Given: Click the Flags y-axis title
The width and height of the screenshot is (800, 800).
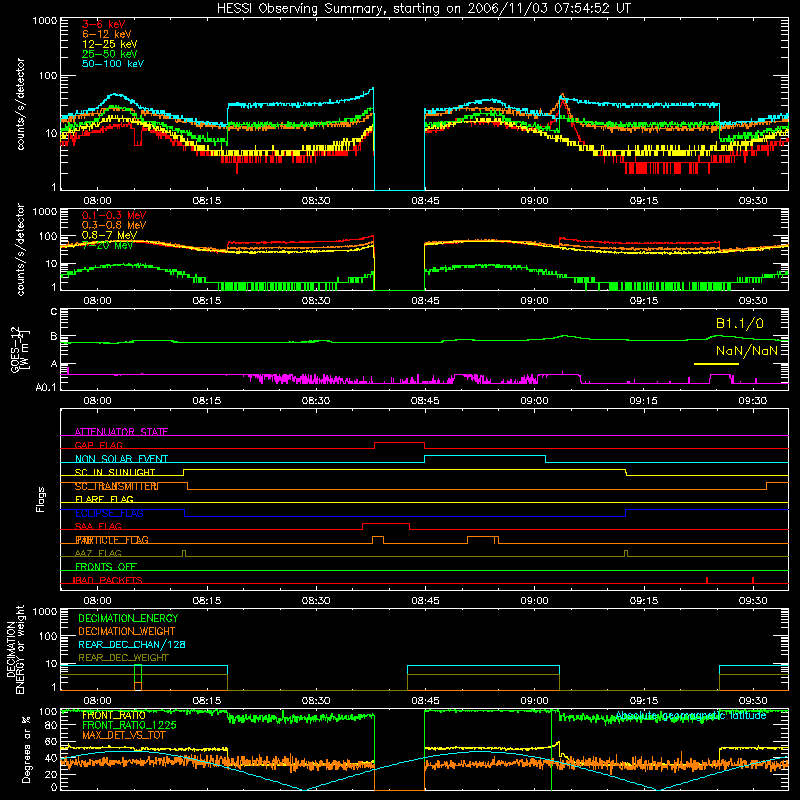Looking at the screenshot, I should [41, 499].
